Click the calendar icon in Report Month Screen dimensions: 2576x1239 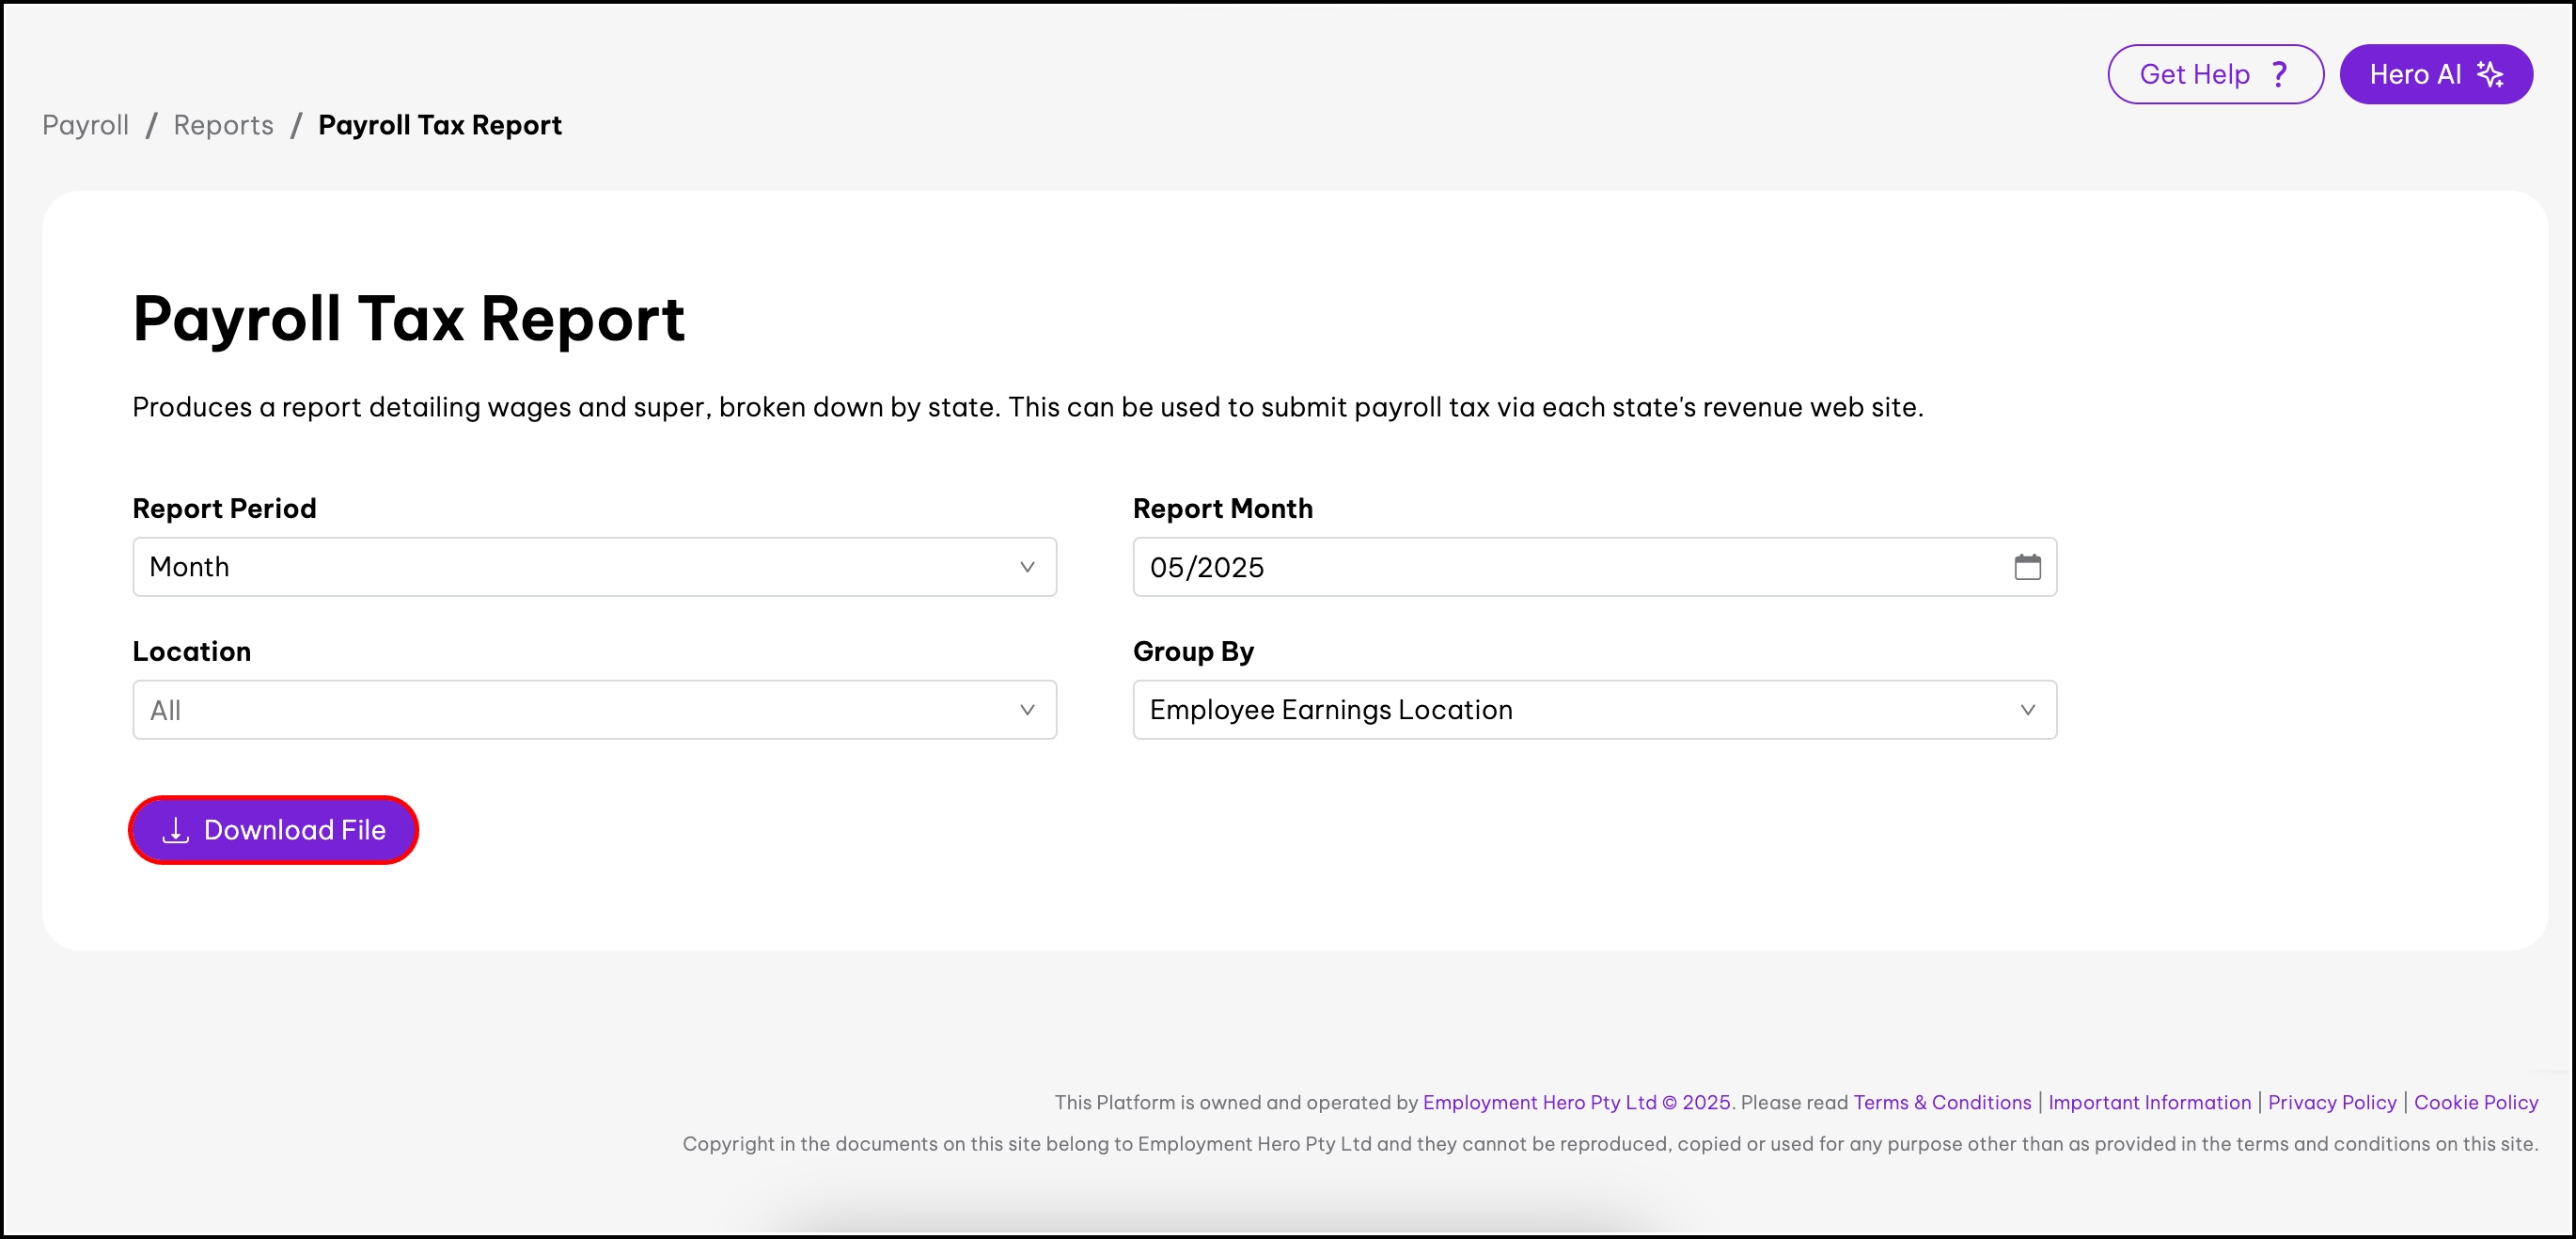(2027, 567)
